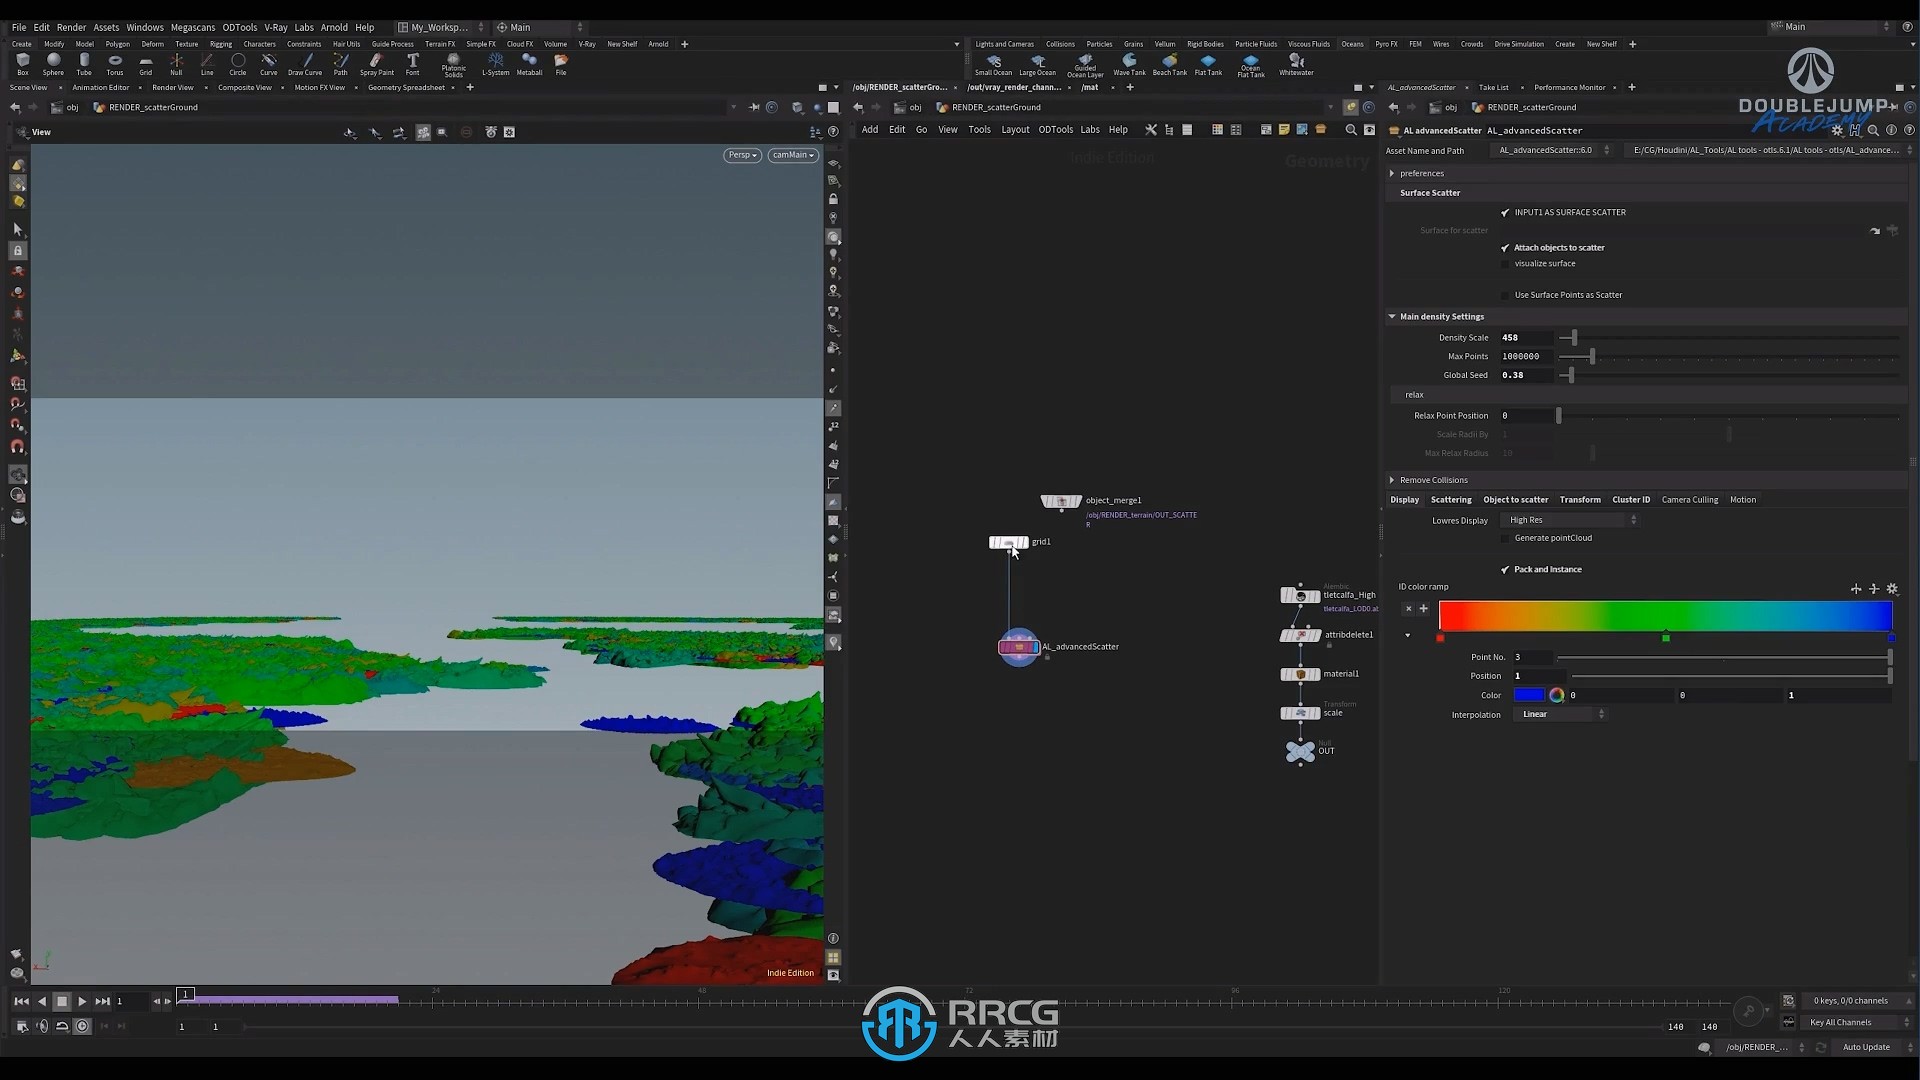1920x1080 pixels.
Task: Enable Generate pointCloud checkbox
Action: tap(1505, 538)
